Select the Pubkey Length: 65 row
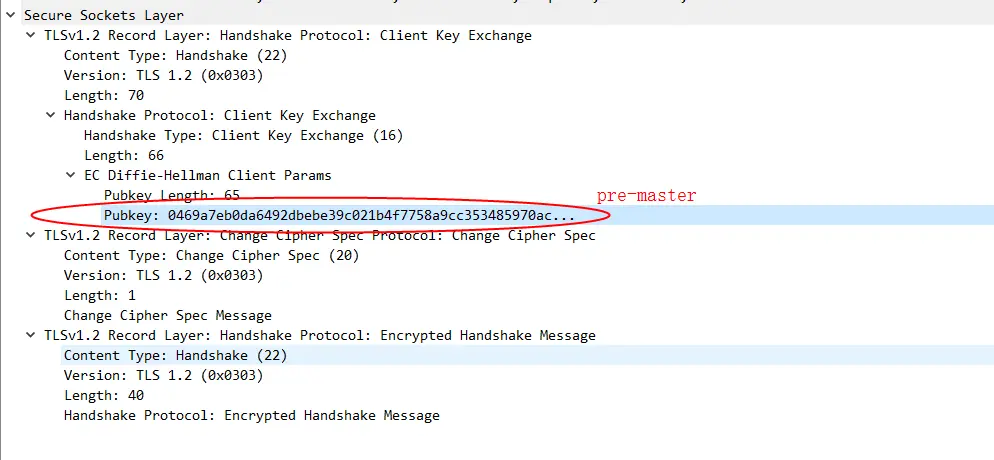Screen dimensions: 994x460 click(x=172, y=195)
